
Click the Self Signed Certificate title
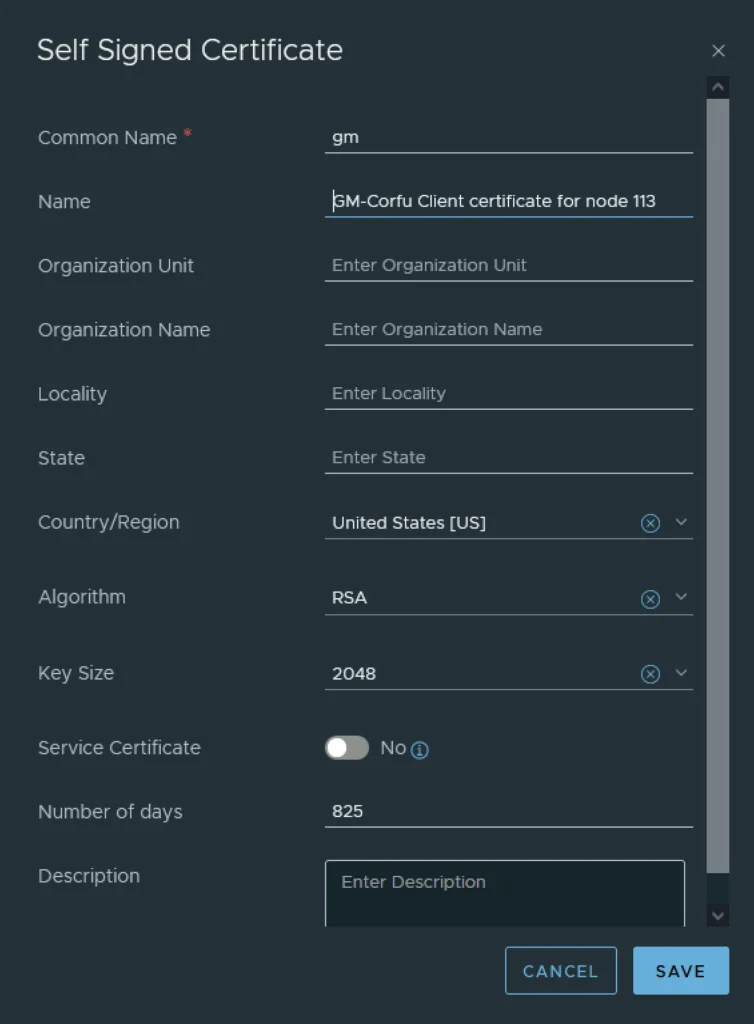(x=190, y=50)
